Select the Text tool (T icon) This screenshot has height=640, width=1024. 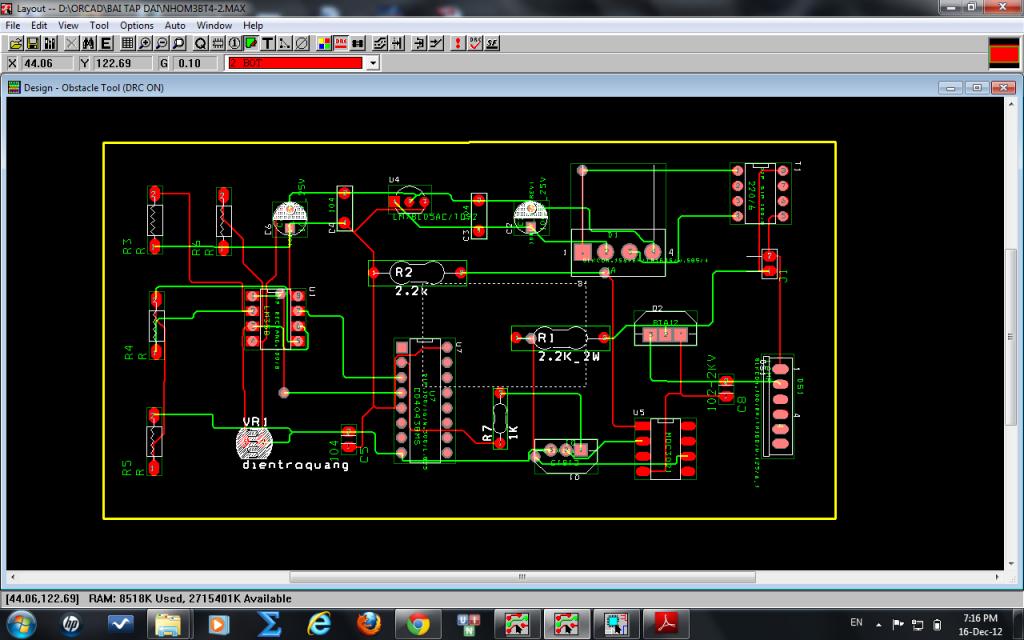(268, 44)
